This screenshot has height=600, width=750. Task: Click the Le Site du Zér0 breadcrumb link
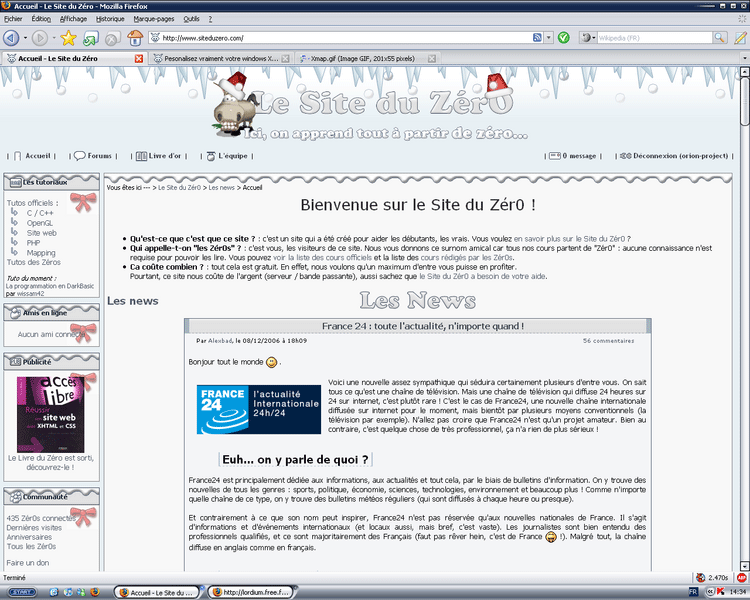click(x=179, y=188)
